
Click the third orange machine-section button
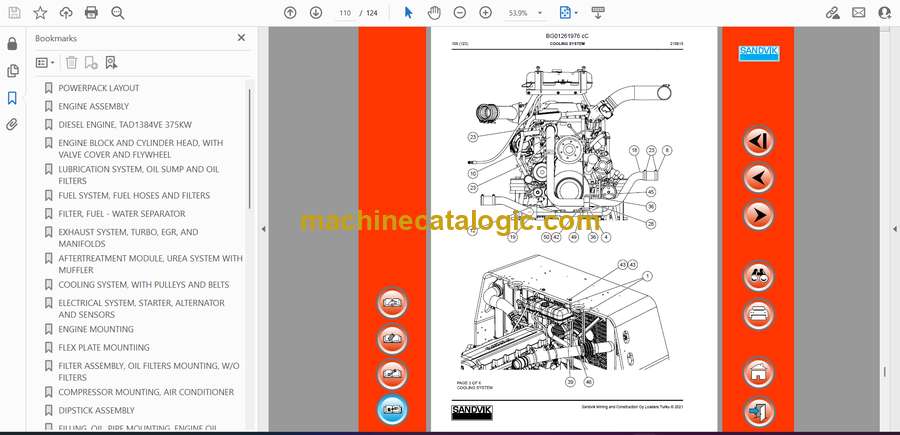392,374
